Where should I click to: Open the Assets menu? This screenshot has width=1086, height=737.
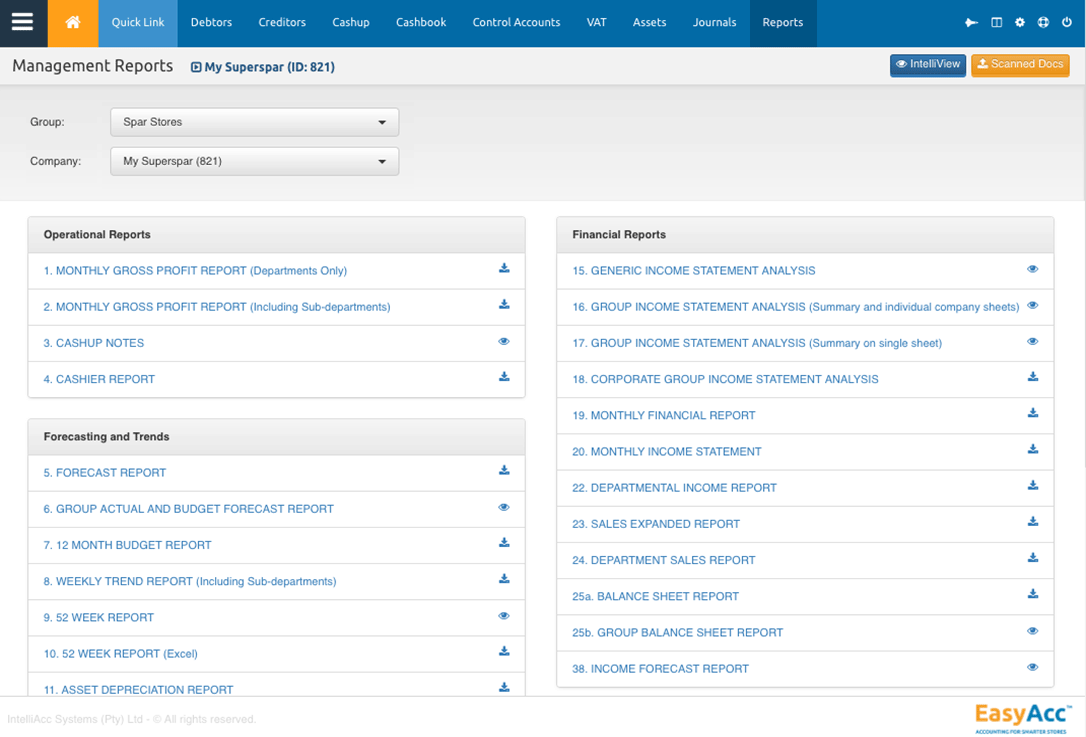coord(650,23)
